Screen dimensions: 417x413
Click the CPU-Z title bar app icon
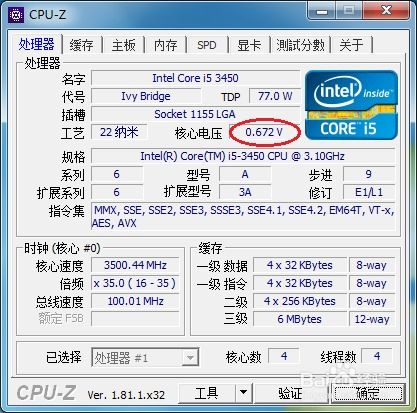(16, 15)
